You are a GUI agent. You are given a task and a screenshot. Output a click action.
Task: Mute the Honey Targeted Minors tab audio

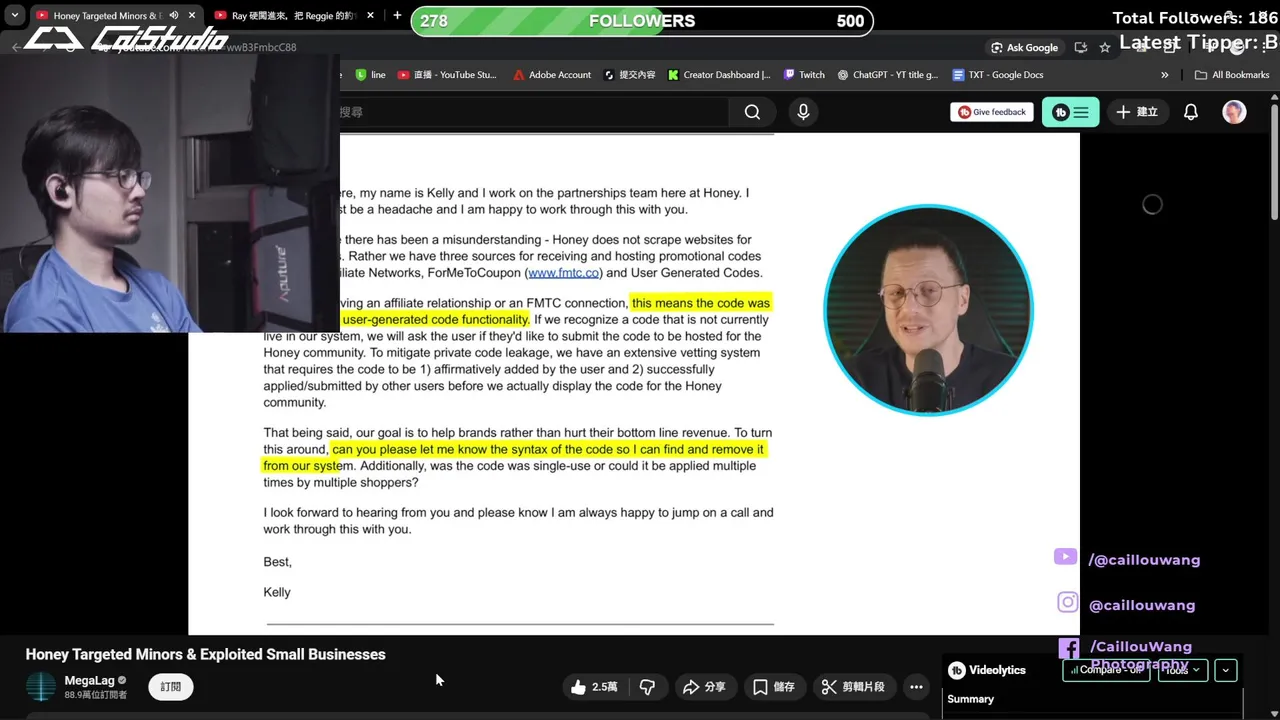174,16
